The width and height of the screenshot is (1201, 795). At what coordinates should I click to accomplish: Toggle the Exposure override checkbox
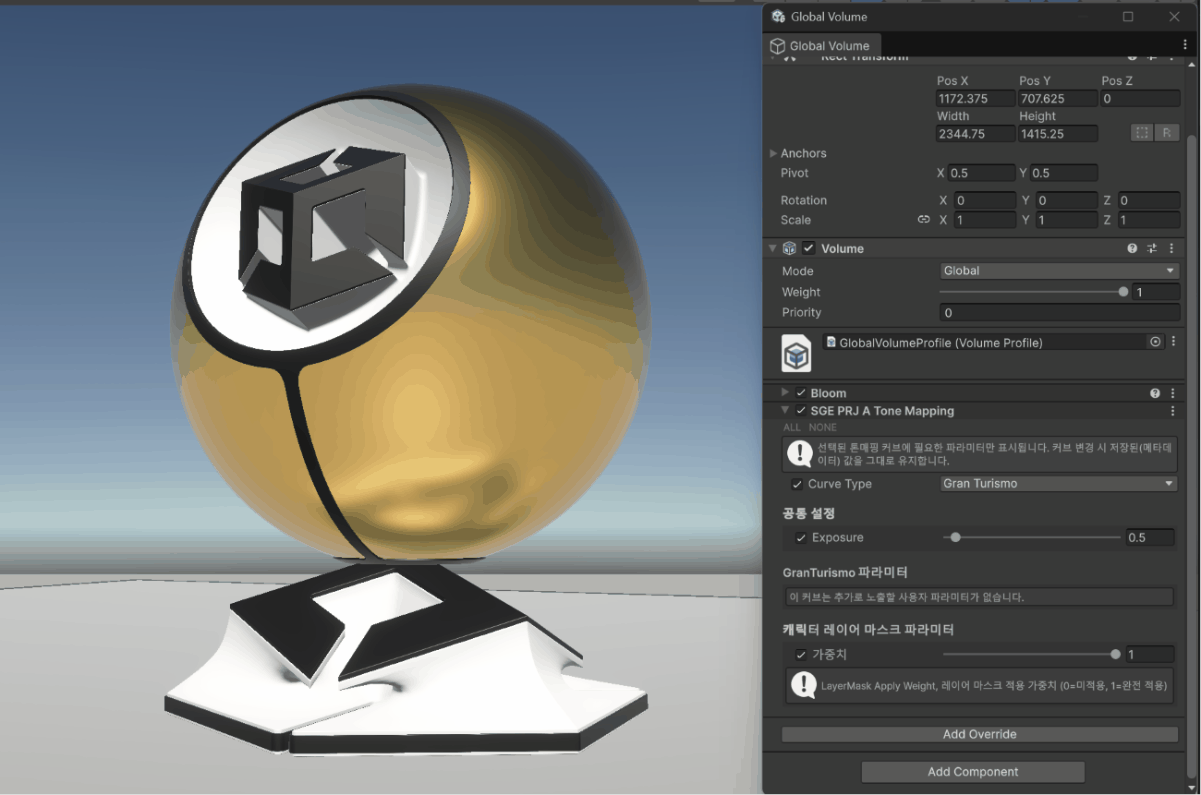click(x=801, y=538)
